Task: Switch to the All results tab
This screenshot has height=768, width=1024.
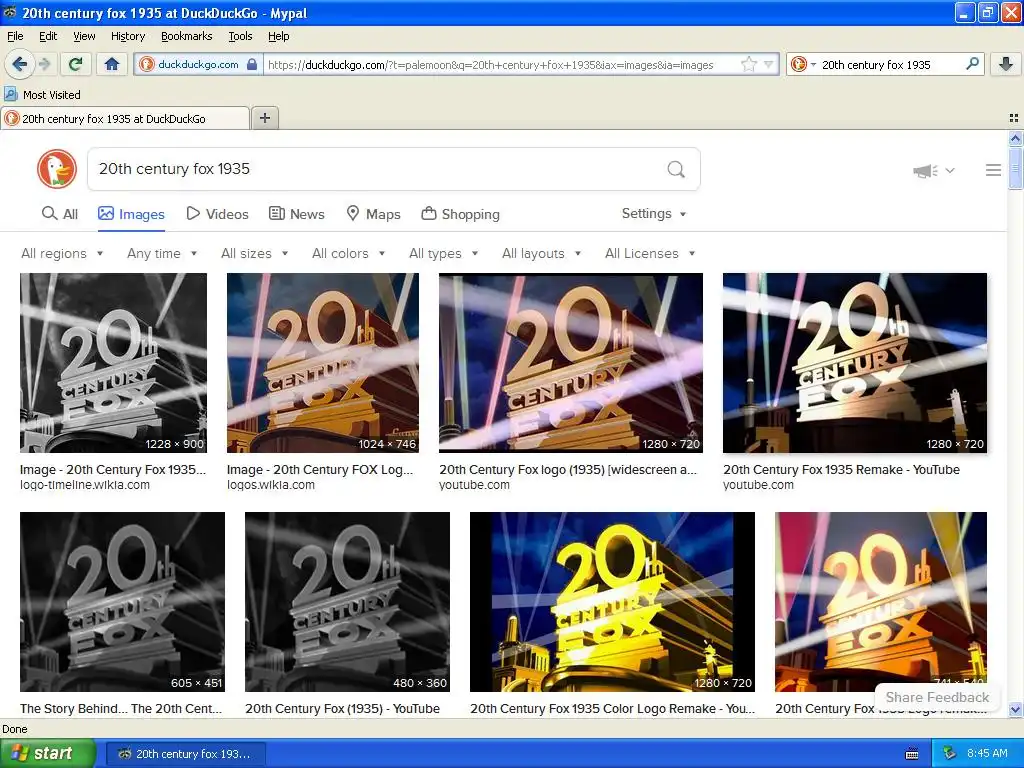Action: (59, 214)
